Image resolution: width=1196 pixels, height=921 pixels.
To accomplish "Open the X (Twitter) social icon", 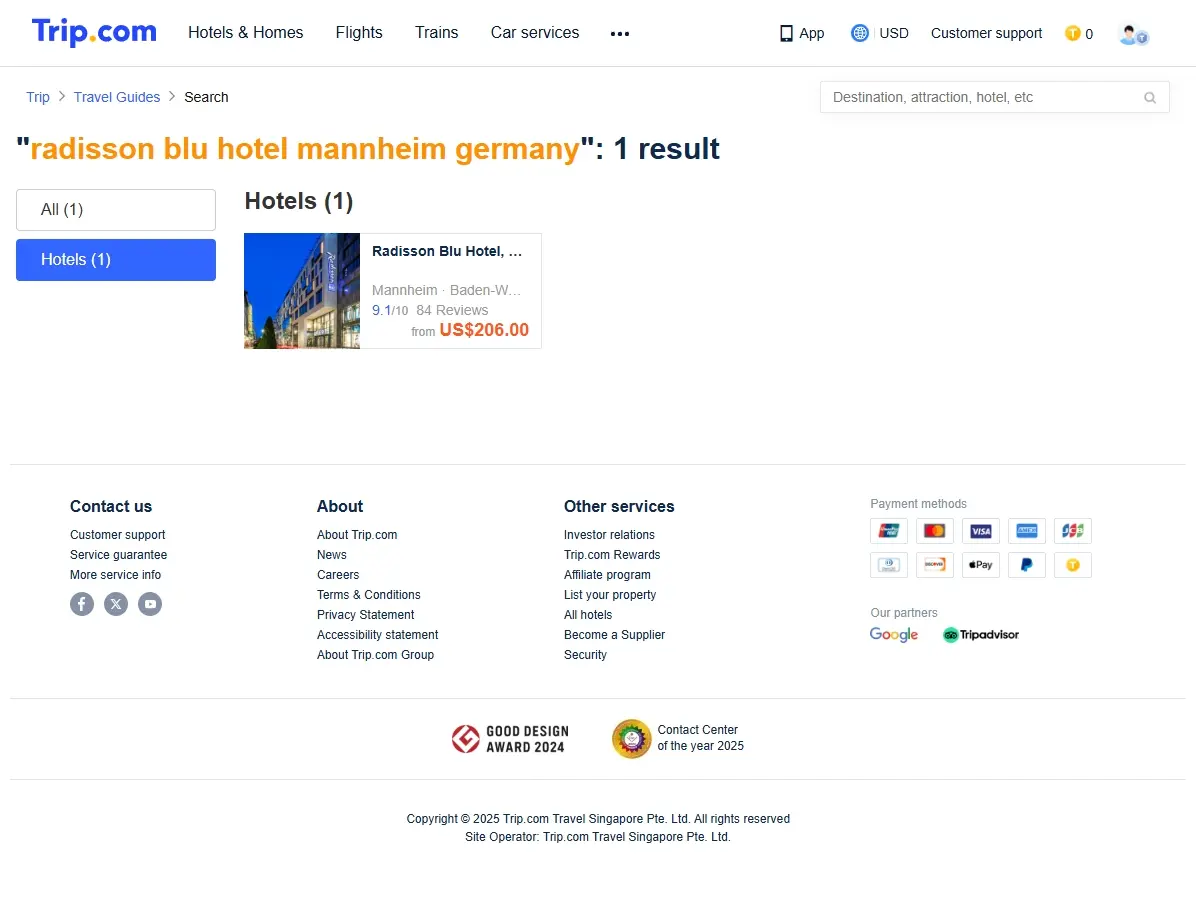I will tap(116, 604).
